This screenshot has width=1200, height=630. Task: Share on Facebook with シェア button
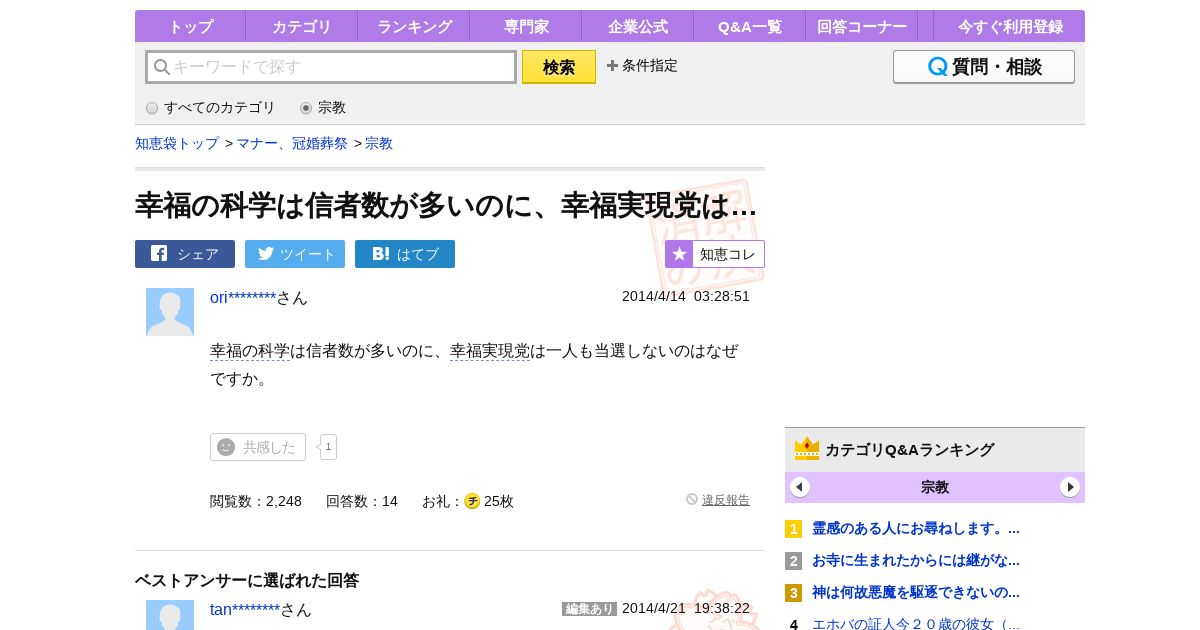[185, 254]
